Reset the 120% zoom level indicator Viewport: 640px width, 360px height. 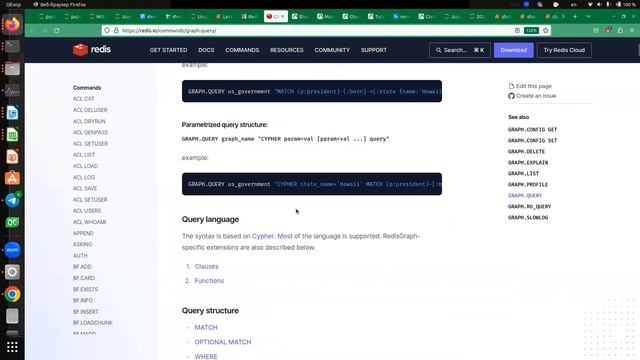(531, 31)
